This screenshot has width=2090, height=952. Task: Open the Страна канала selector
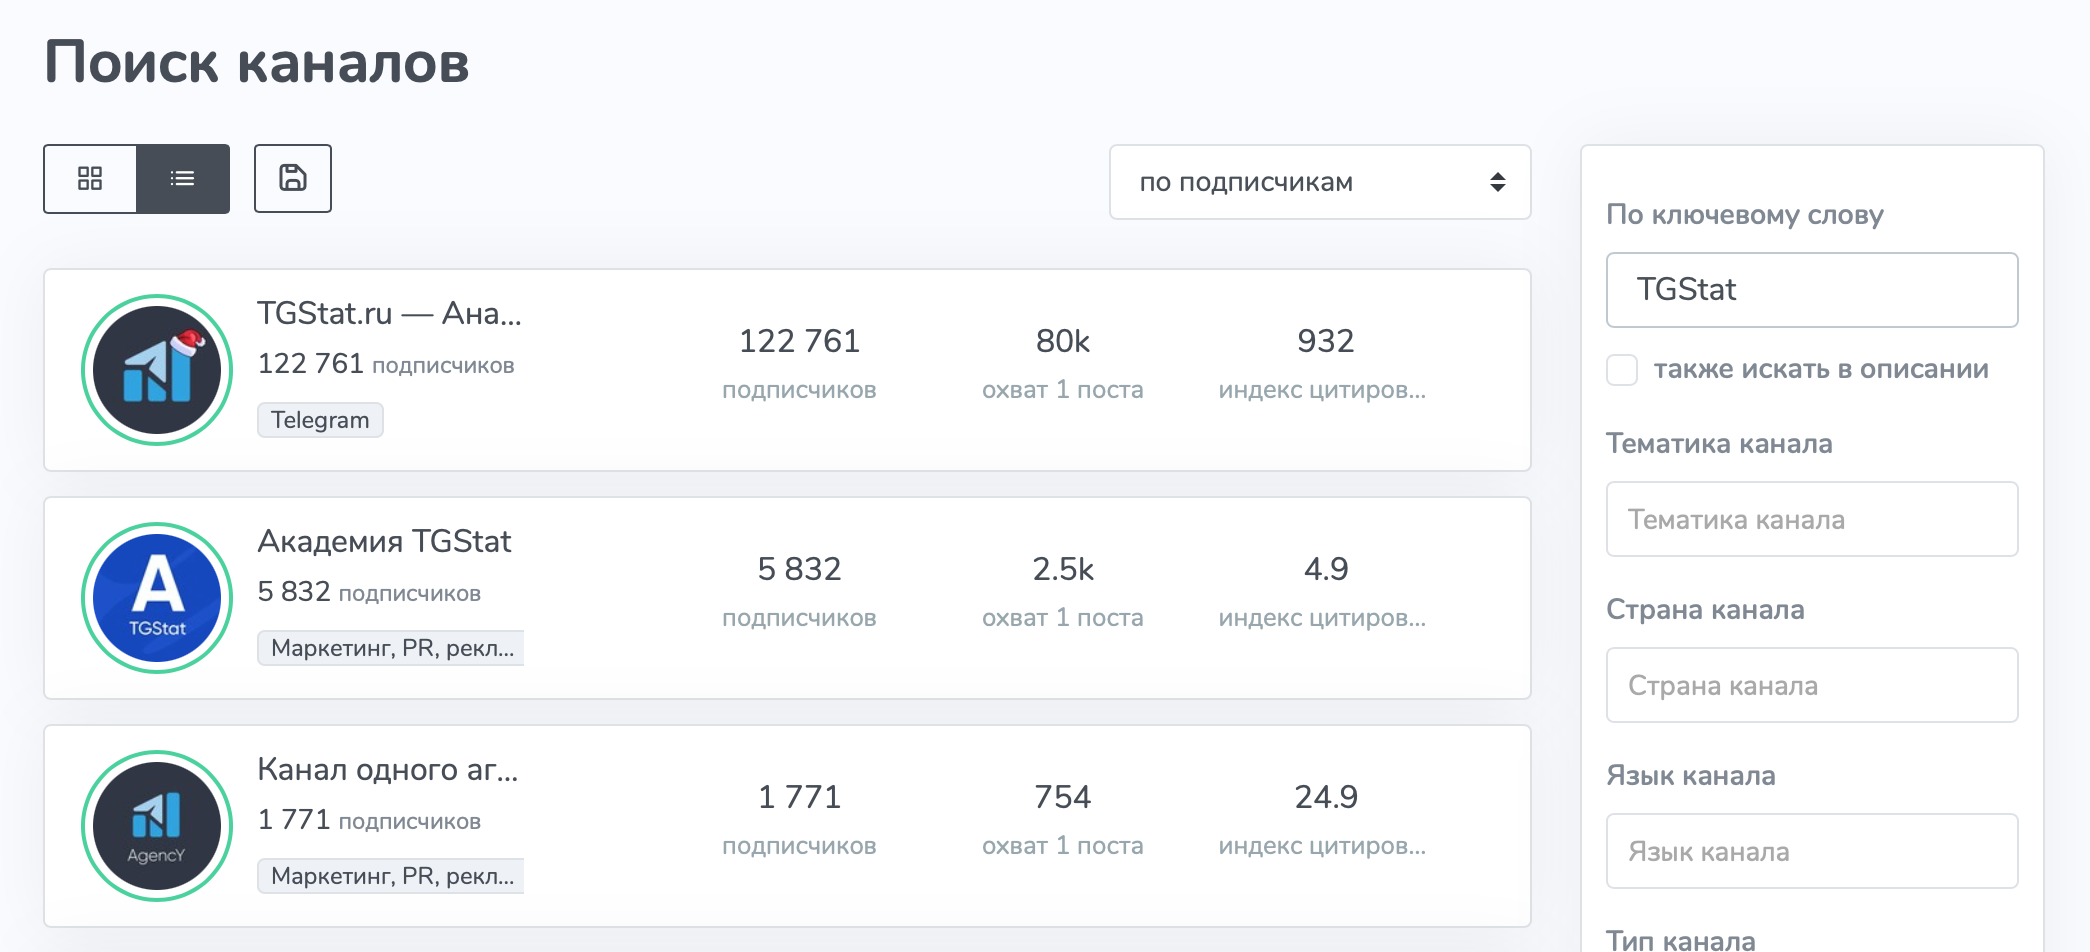click(x=1812, y=685)
